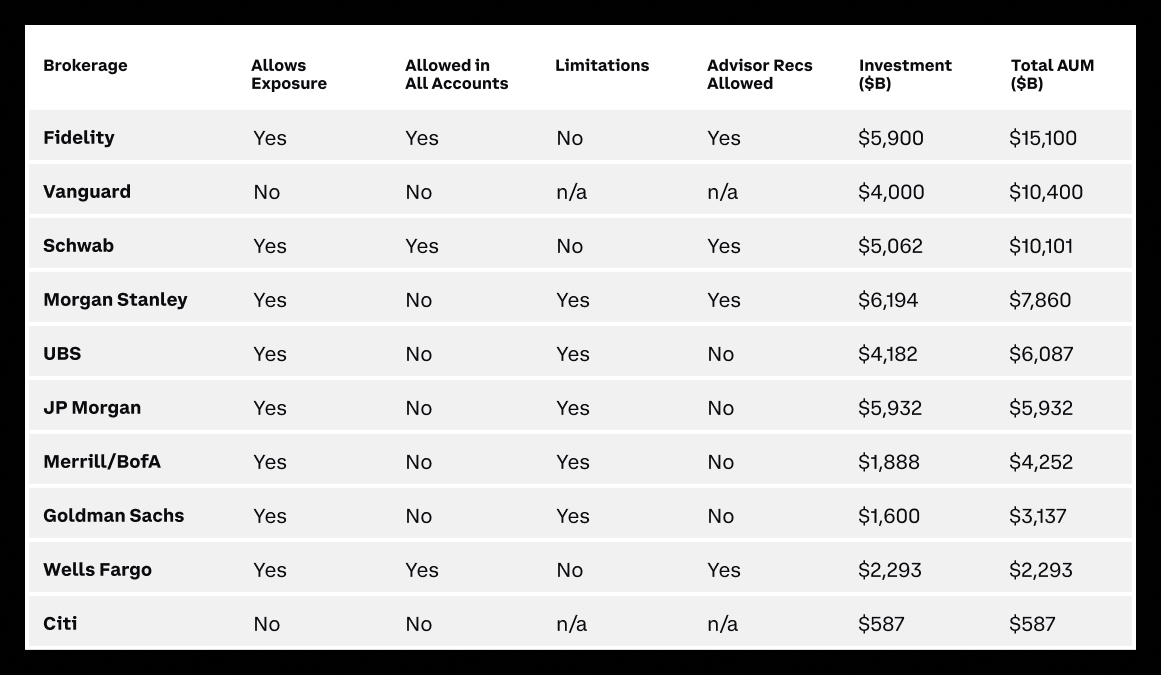Click the Limitations column header

602,66
